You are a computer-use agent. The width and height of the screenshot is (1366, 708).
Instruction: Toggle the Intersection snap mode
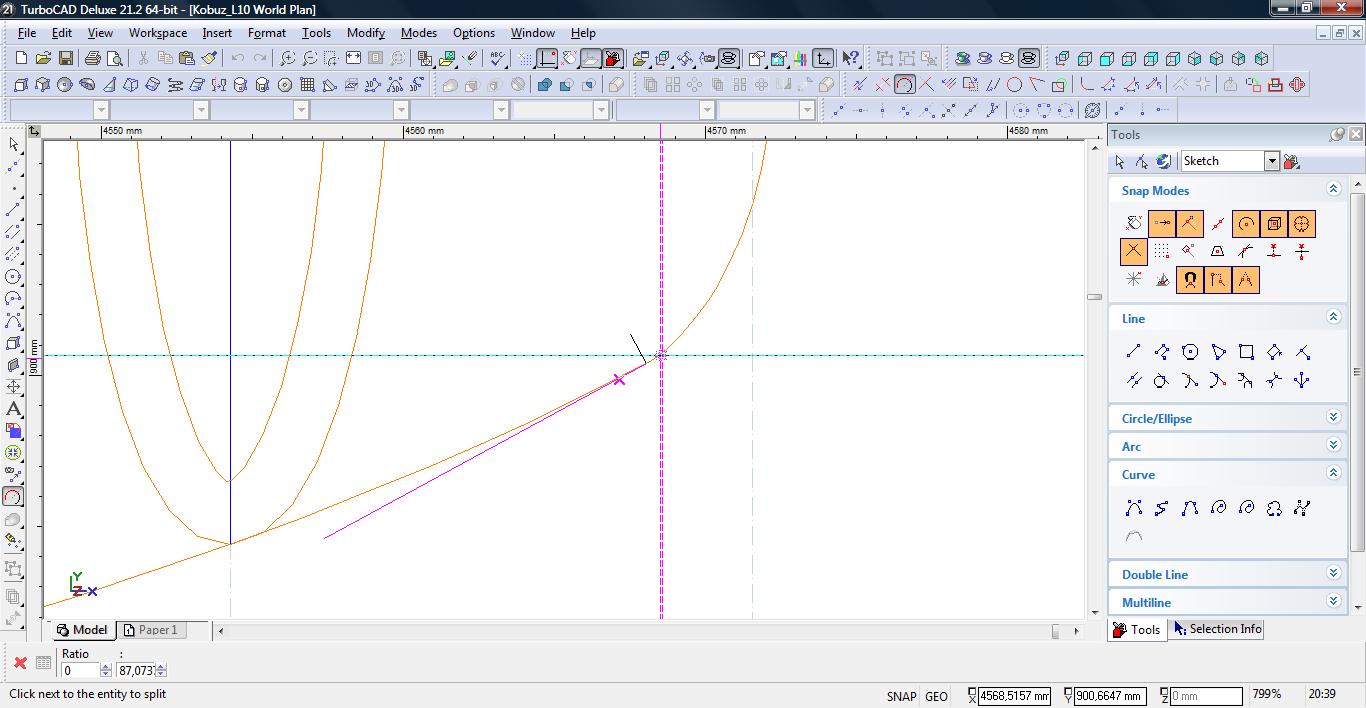(1134, 251)
